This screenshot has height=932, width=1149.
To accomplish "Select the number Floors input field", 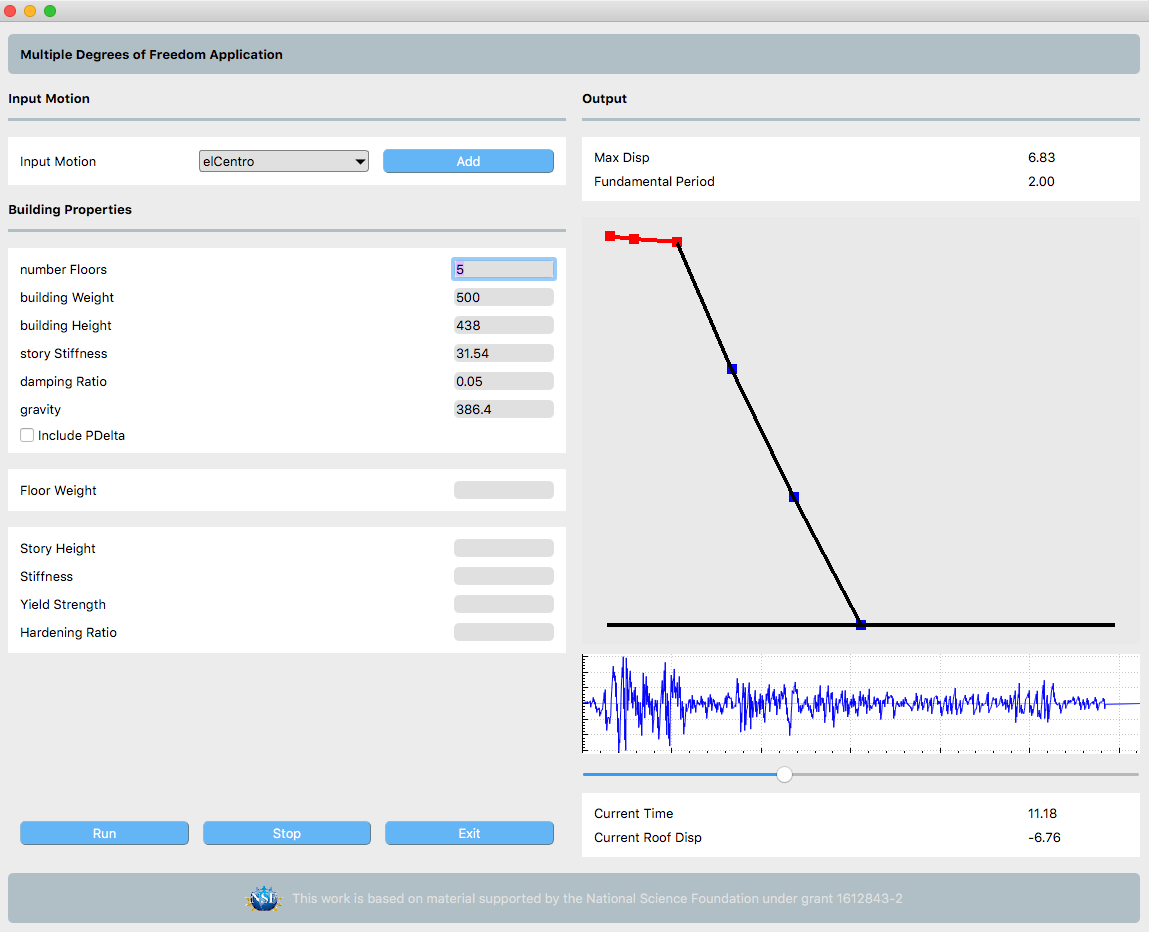I will coord(503,268).
